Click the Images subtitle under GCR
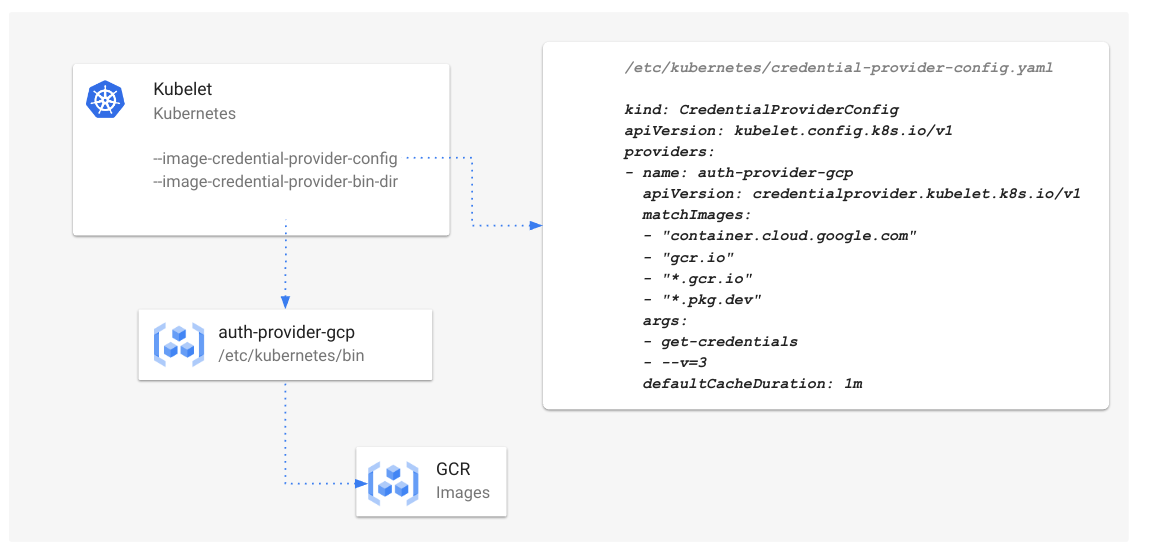Image resolution: width=1150 pixels, height=556 pixels. [463, 492]
